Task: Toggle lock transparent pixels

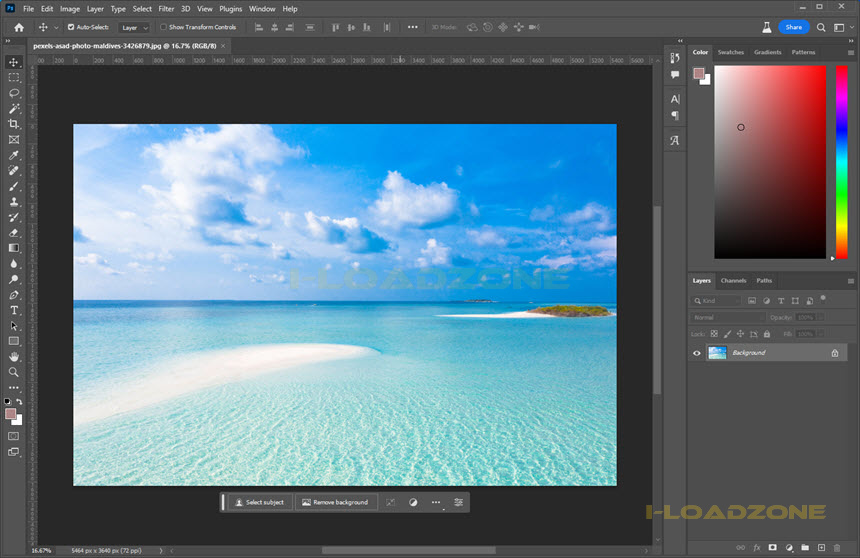Action: pyautogui.click(x=714, y=334)
